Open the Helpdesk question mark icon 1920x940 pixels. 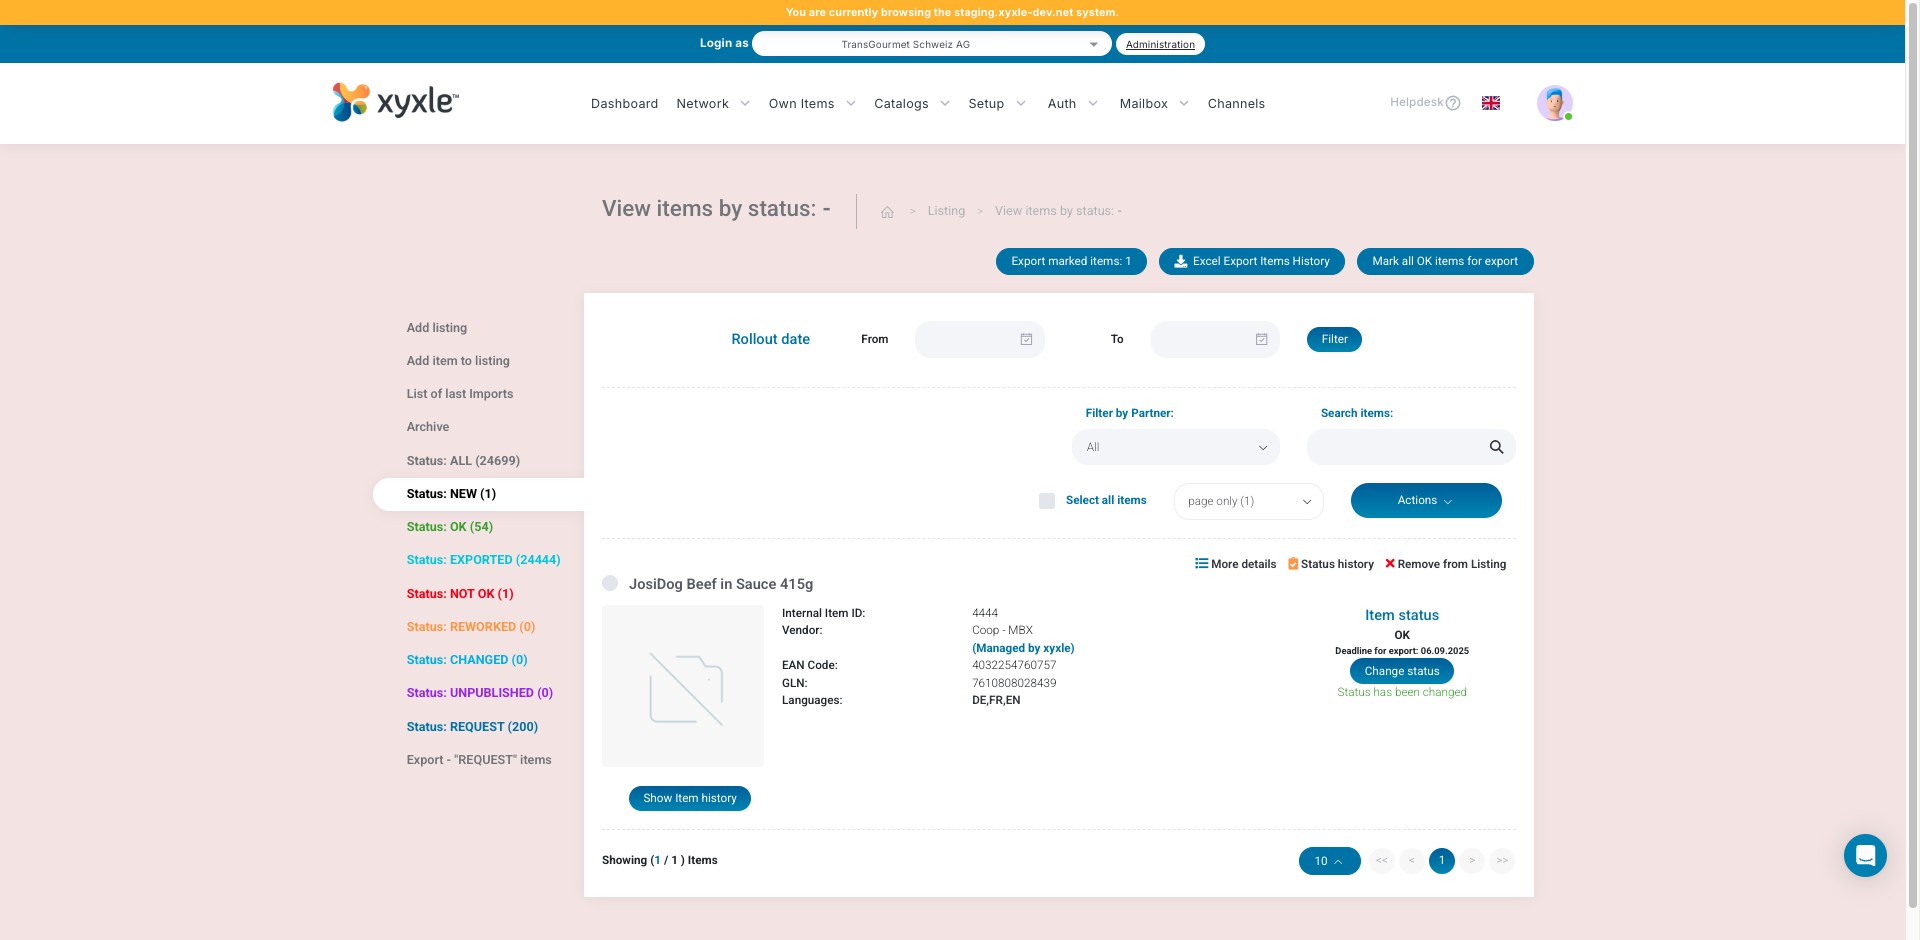pyautogui.click(x=1453, y=103)
